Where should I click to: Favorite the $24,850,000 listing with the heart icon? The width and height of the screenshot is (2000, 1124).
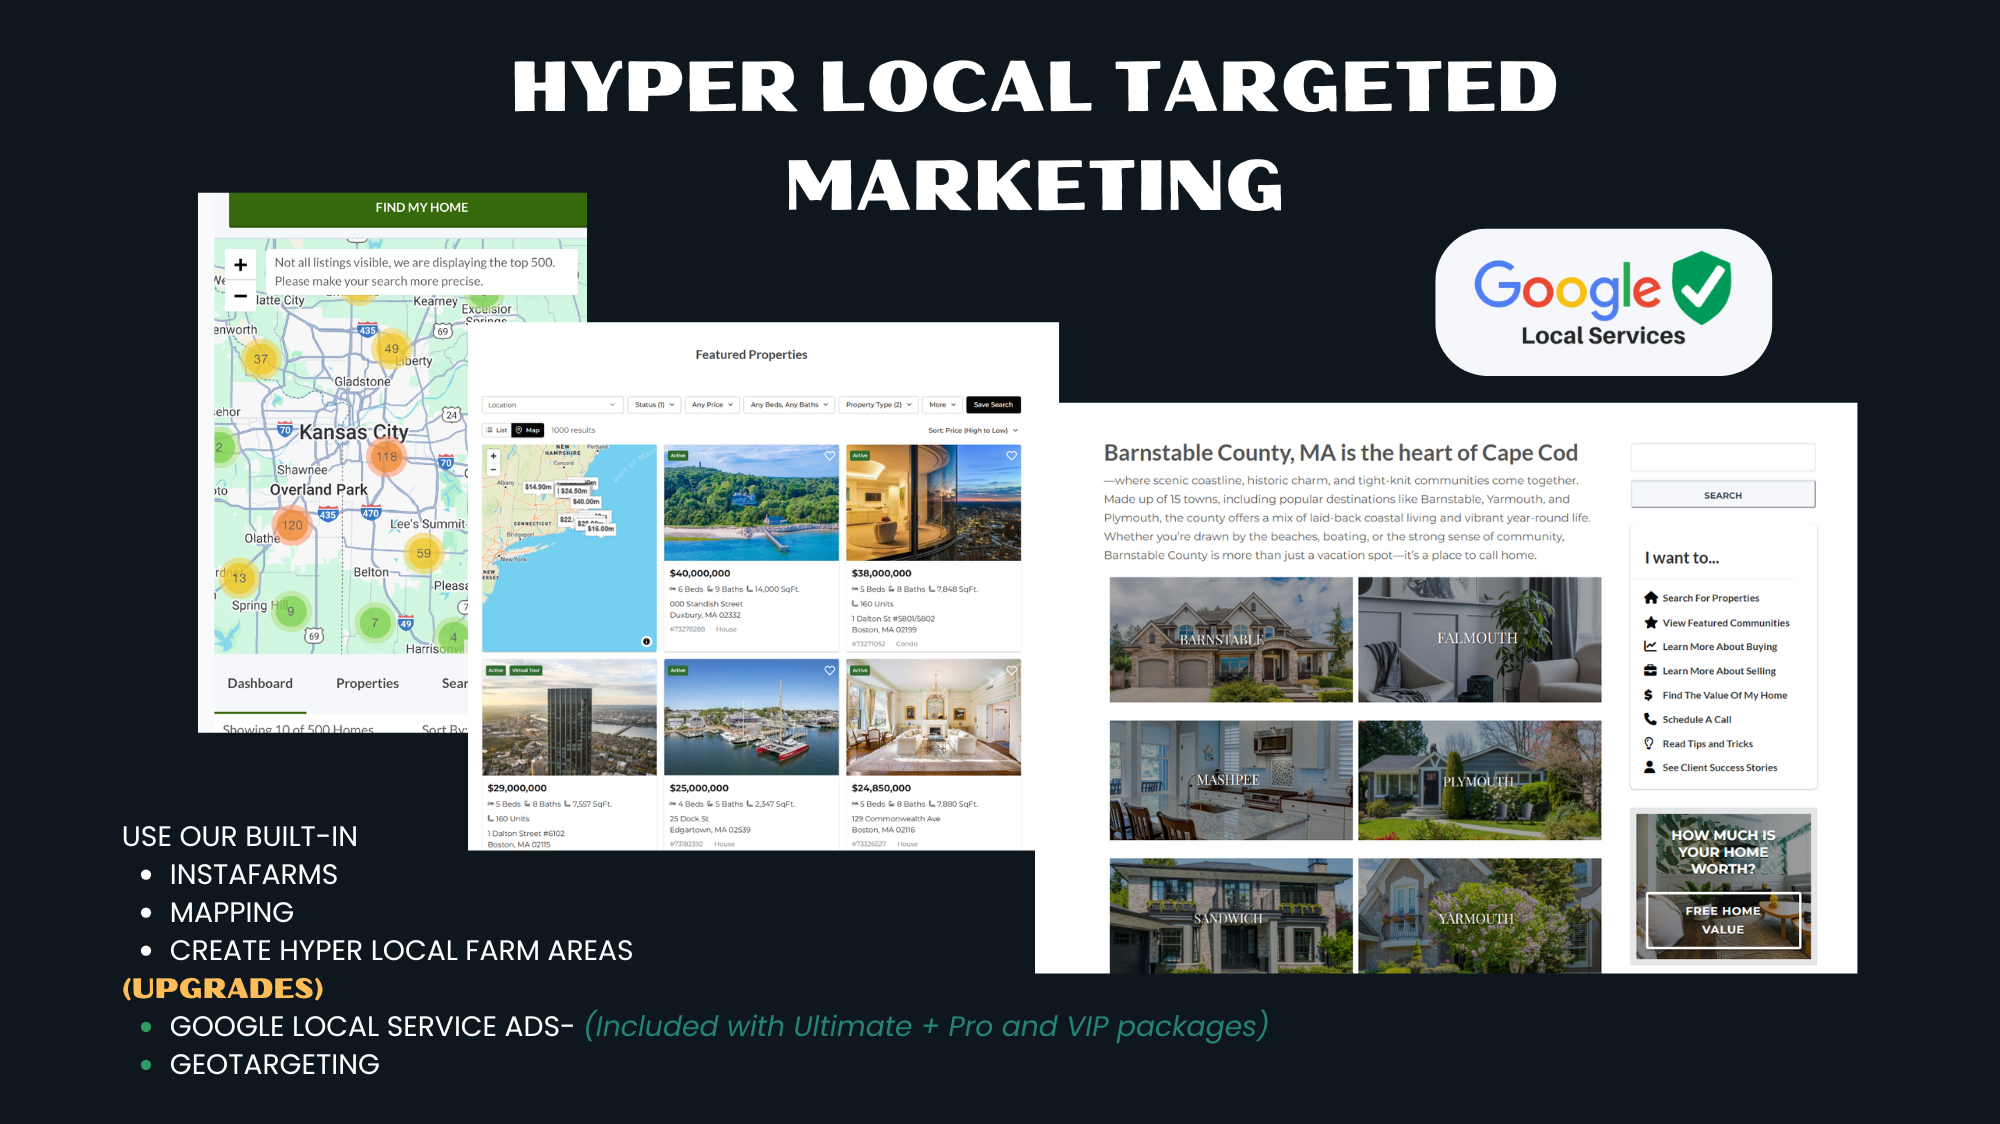1011,671
